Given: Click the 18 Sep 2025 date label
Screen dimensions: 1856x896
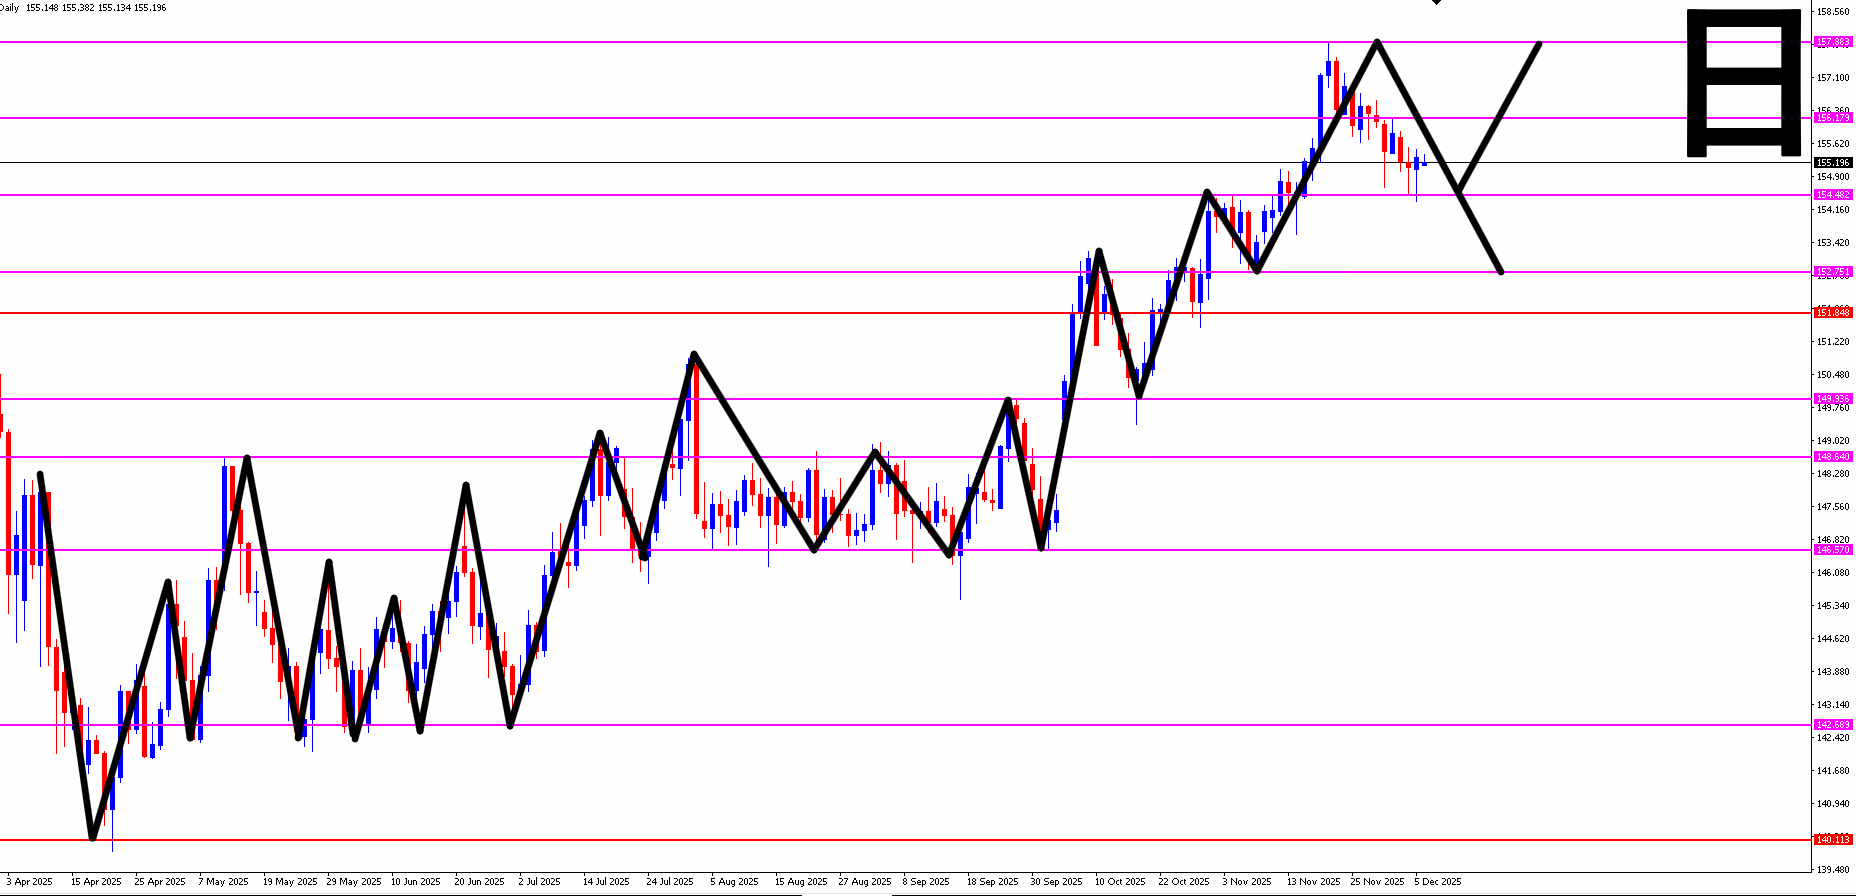Looking at the screenshot, I should pos(992,882).
